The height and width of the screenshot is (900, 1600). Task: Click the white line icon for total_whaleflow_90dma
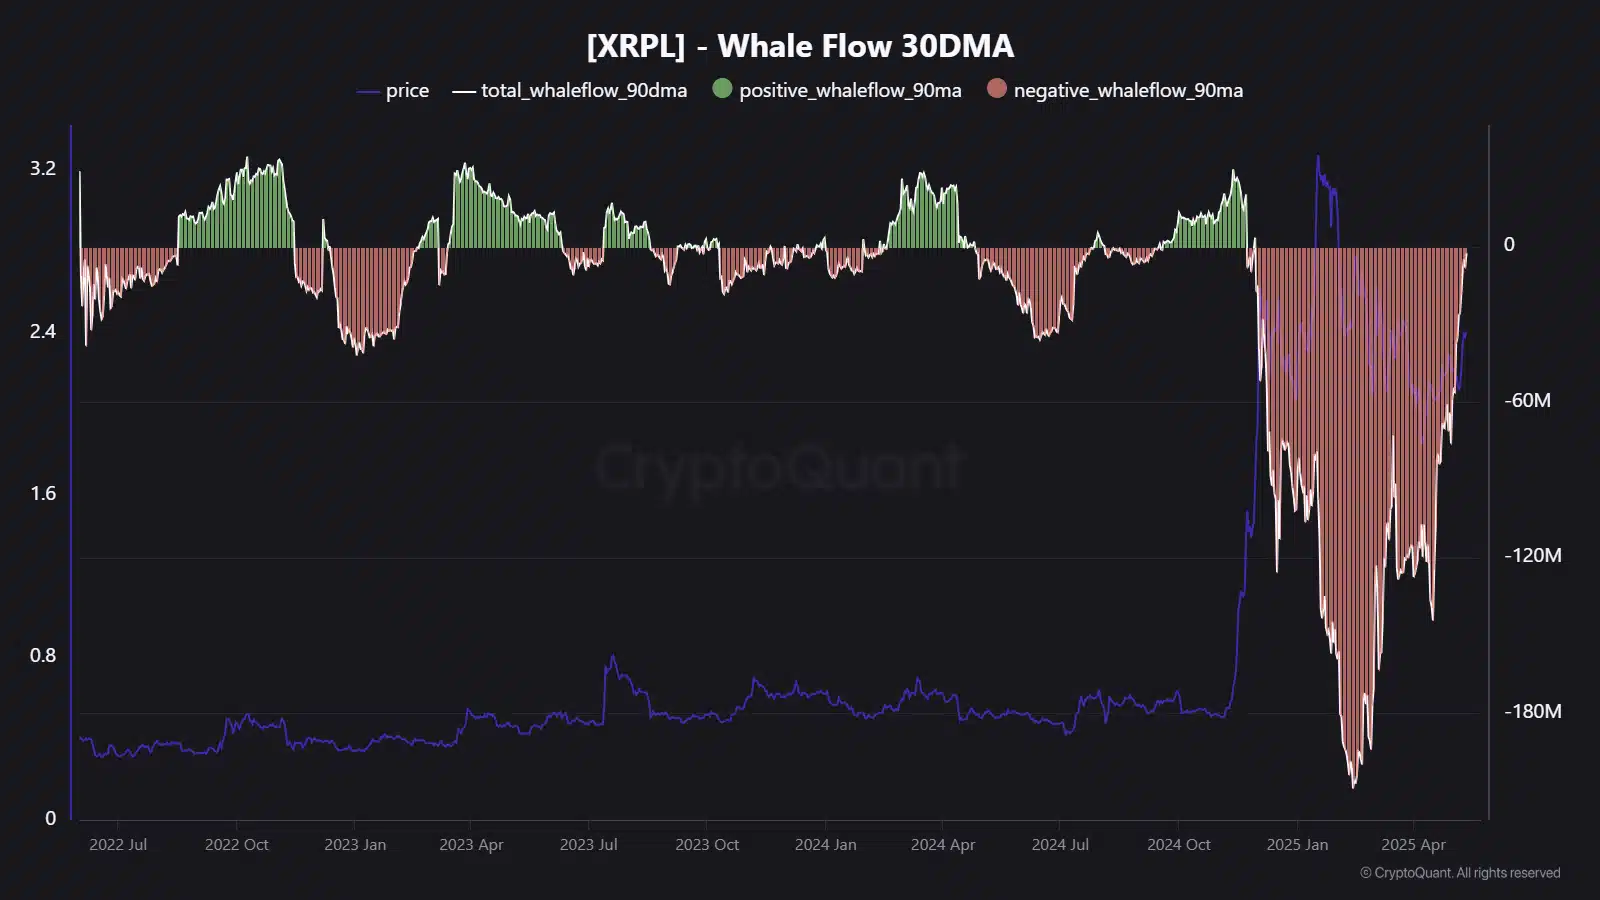click(463, 90)
